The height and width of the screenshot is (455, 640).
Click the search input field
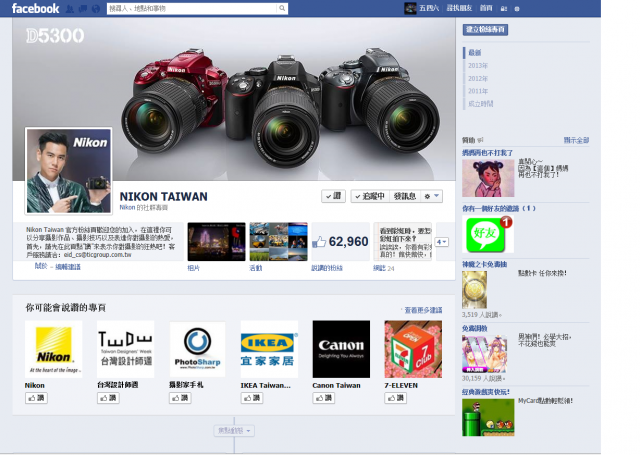[x=192, y=8]
